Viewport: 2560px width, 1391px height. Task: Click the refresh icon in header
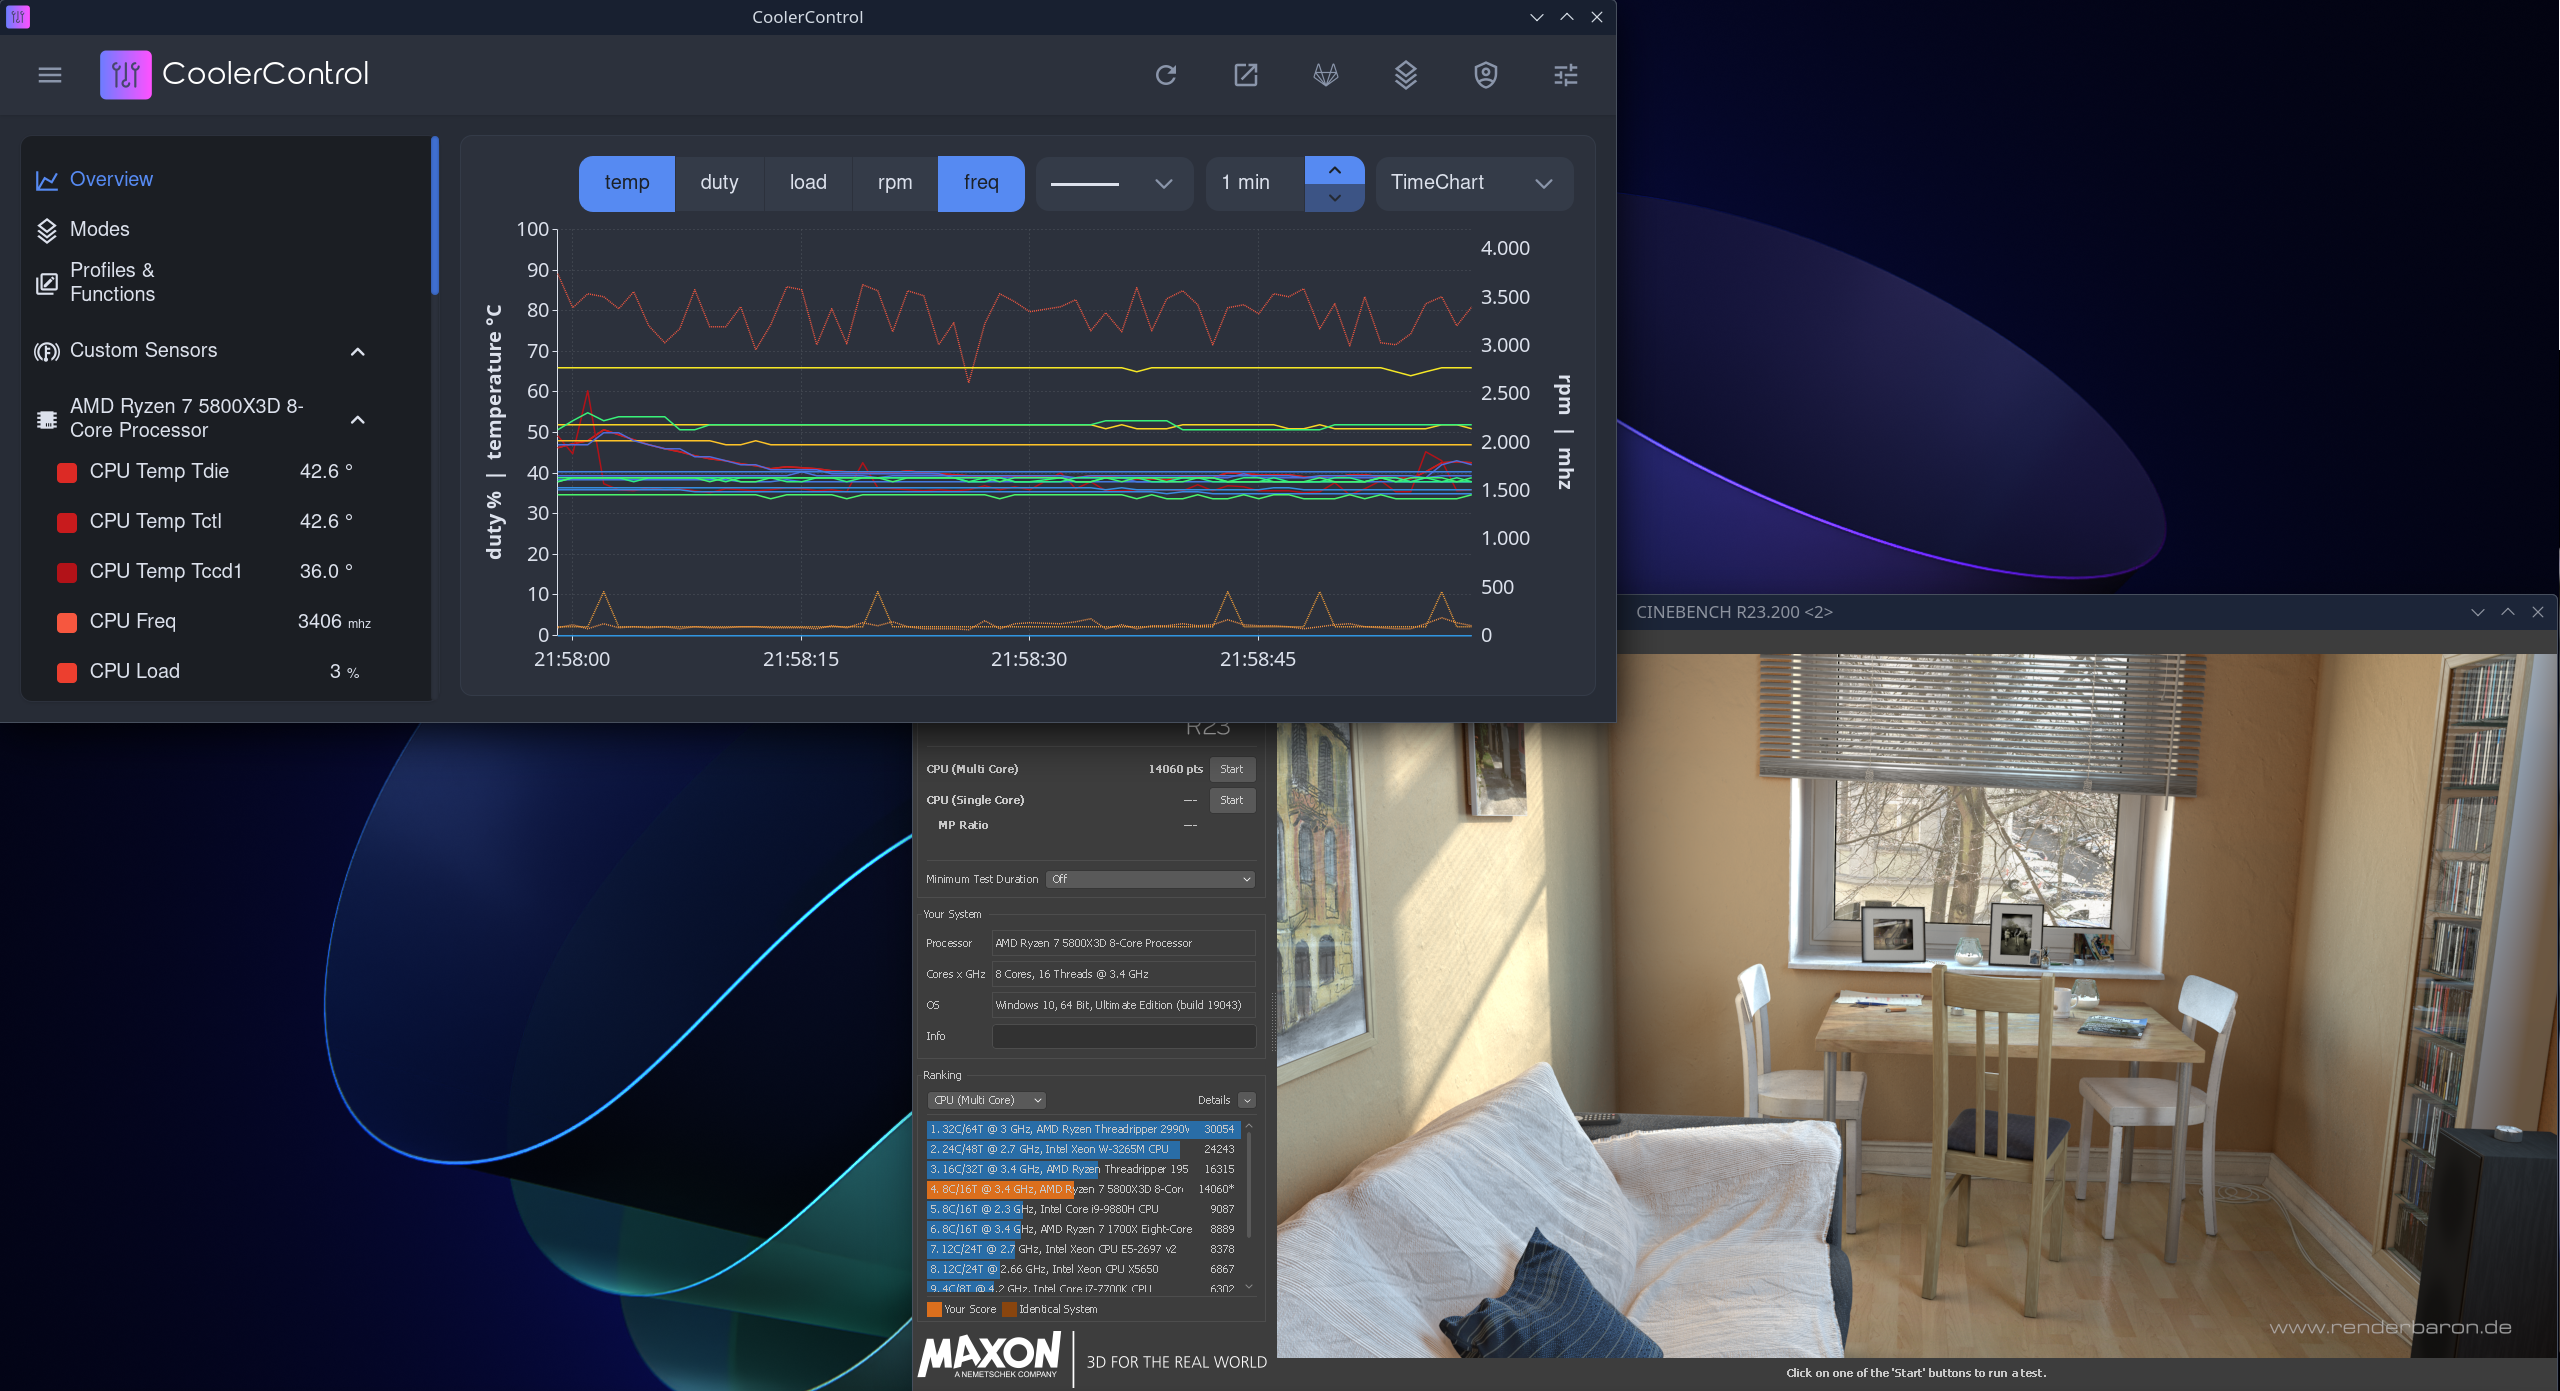(x=1166, y=75)
